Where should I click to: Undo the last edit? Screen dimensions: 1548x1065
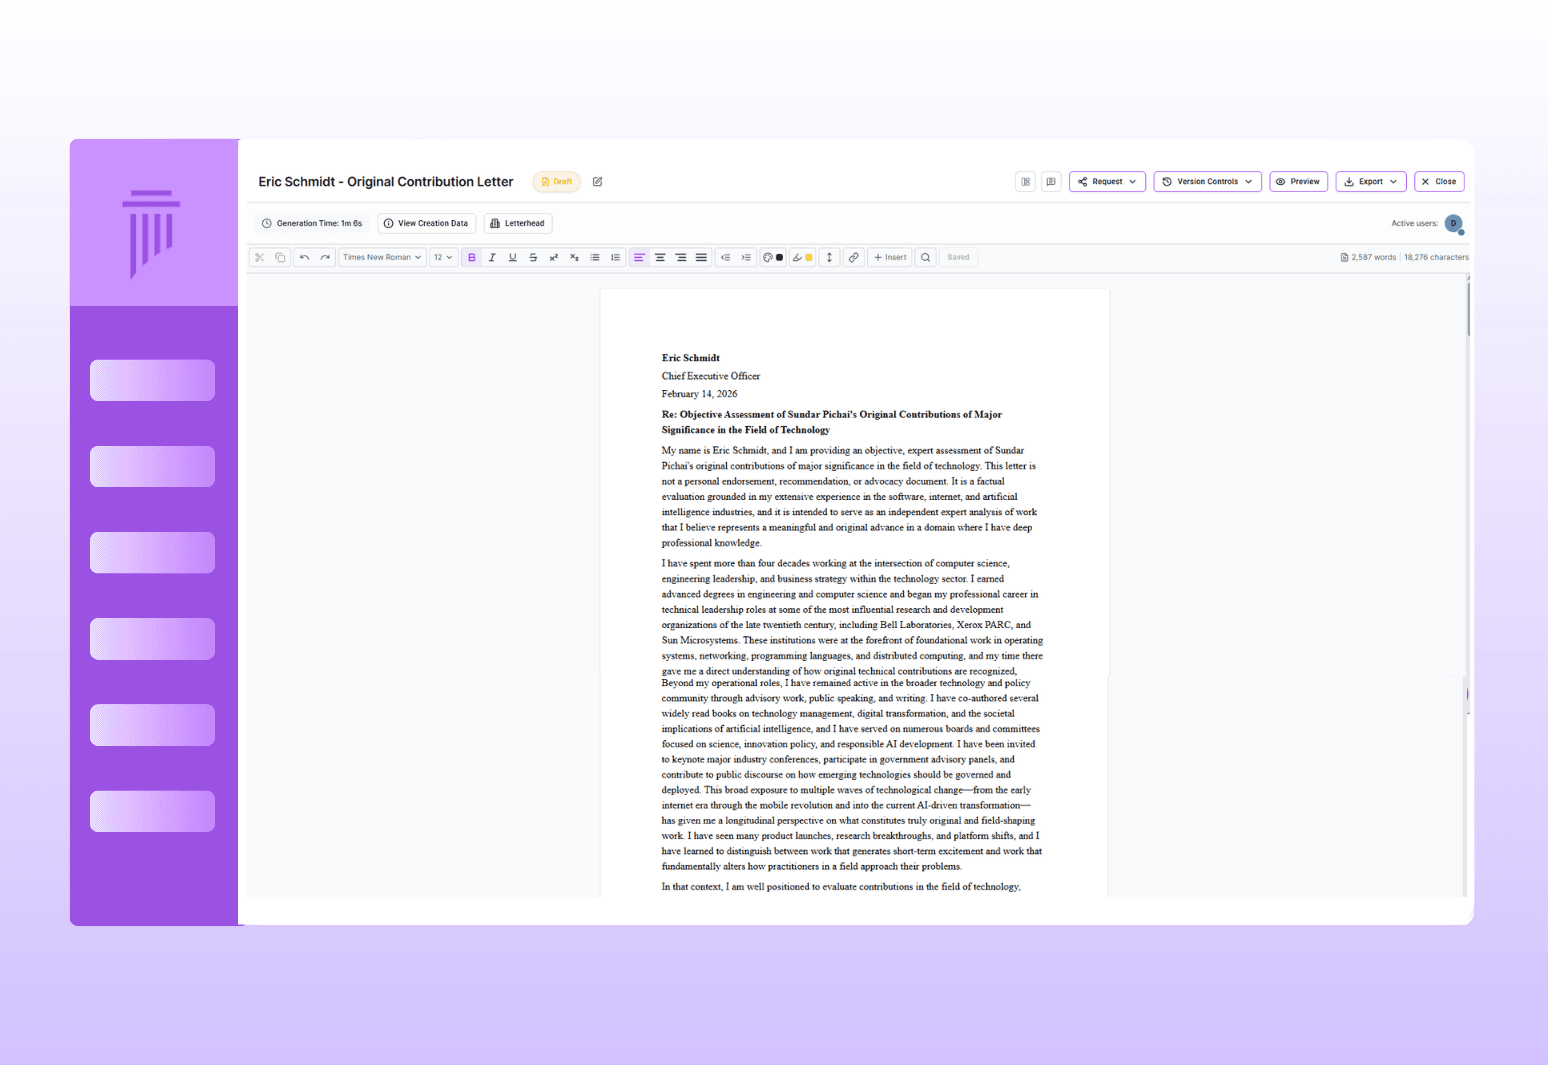[x=304, y=257]
